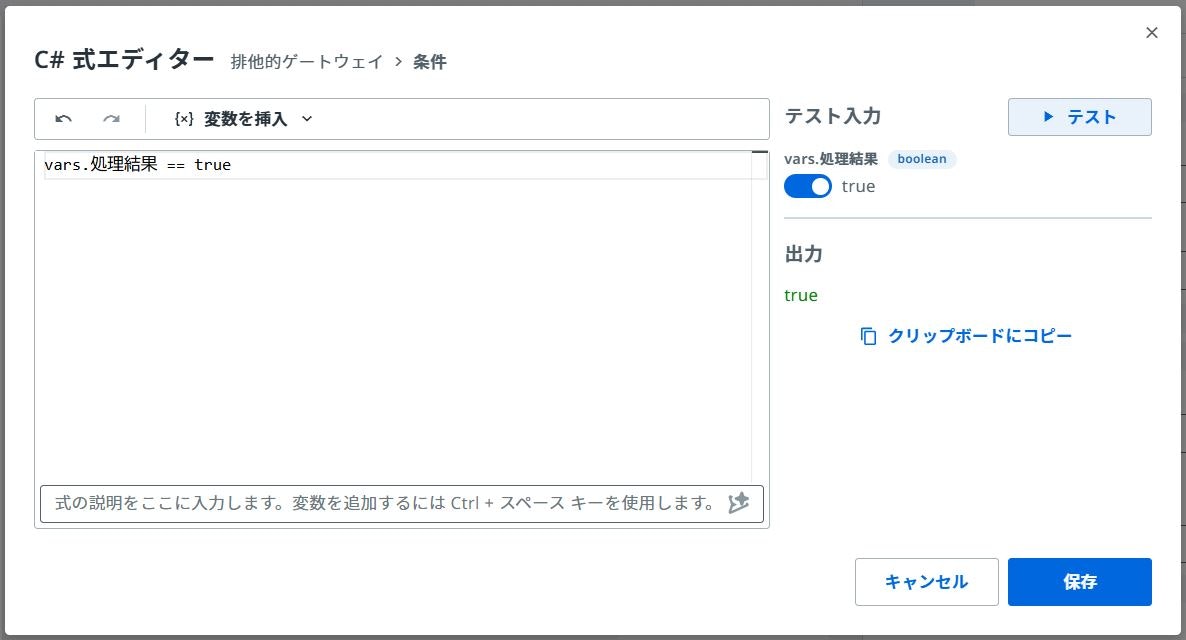Click the redo arrow icon
The height and width of the screenshot is (640, 1186).
112,118
